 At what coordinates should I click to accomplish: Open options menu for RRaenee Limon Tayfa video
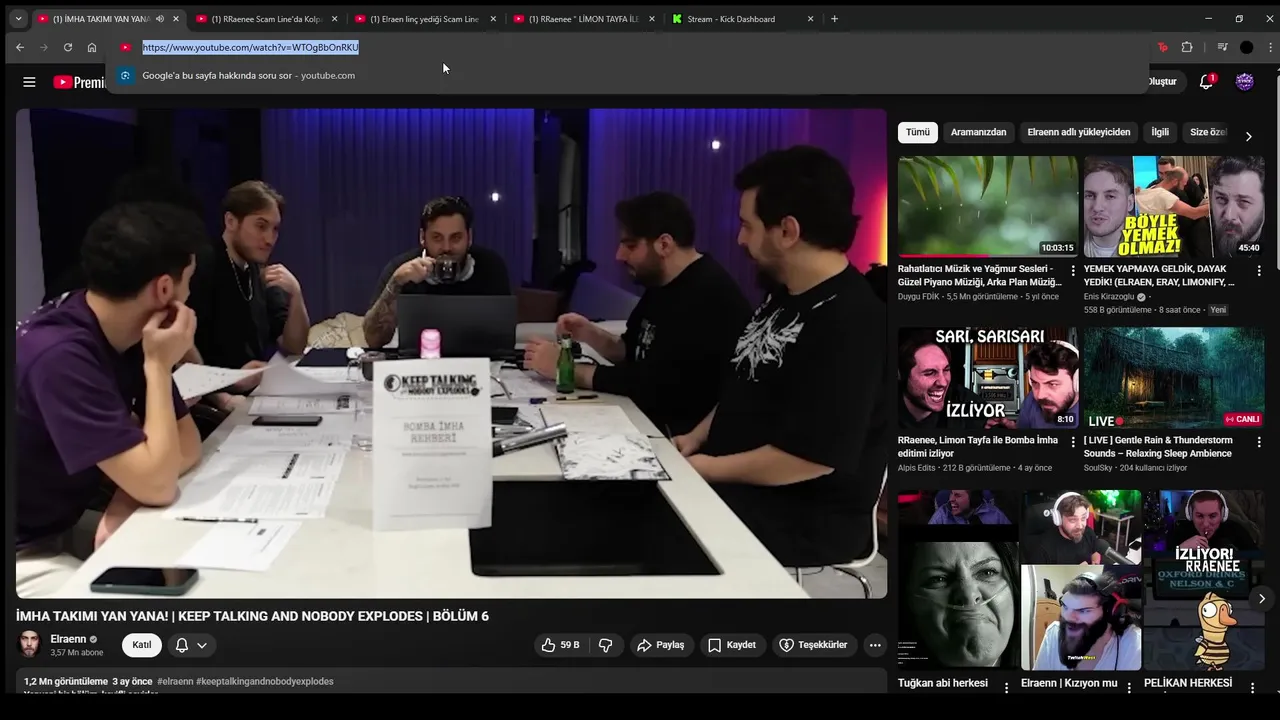click(1073, 442)
